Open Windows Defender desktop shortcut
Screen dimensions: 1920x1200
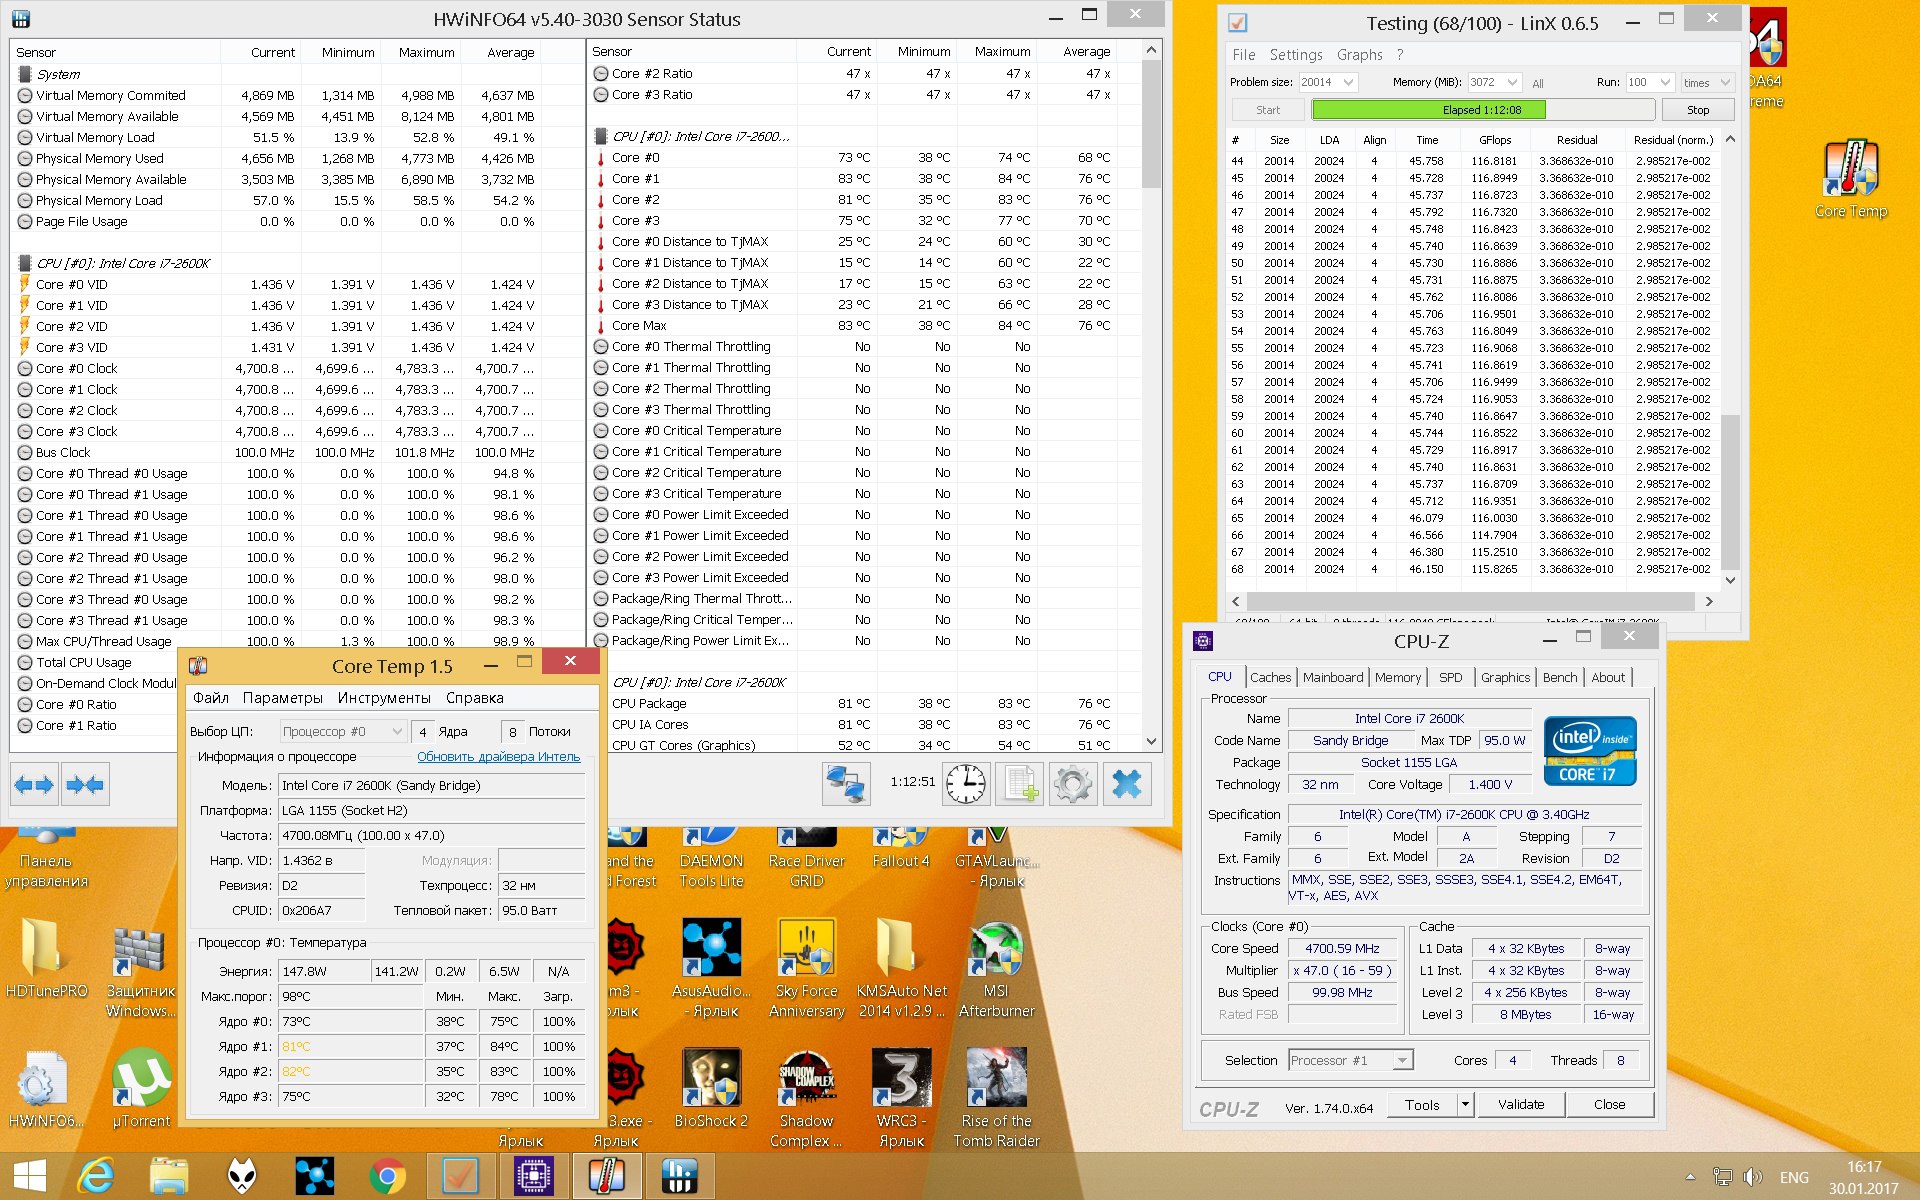pos(140,968)
